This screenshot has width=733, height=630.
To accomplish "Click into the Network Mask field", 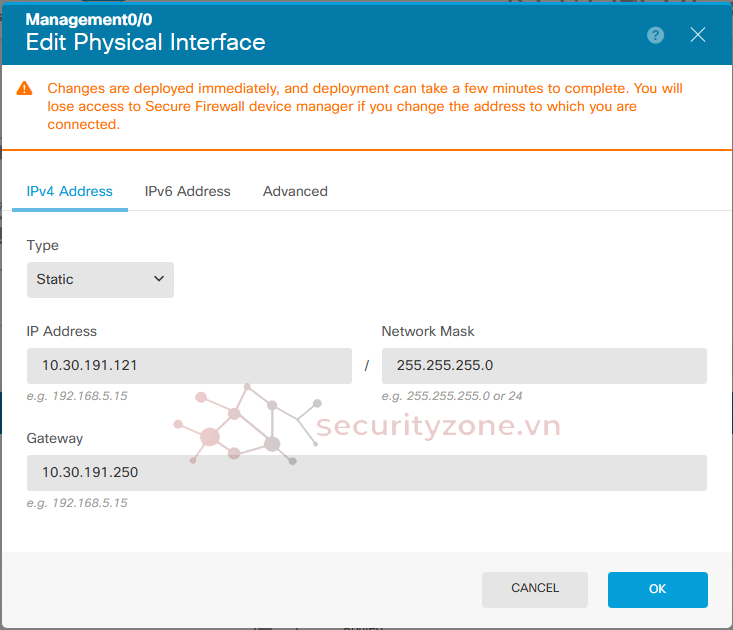I will (544, 366).
